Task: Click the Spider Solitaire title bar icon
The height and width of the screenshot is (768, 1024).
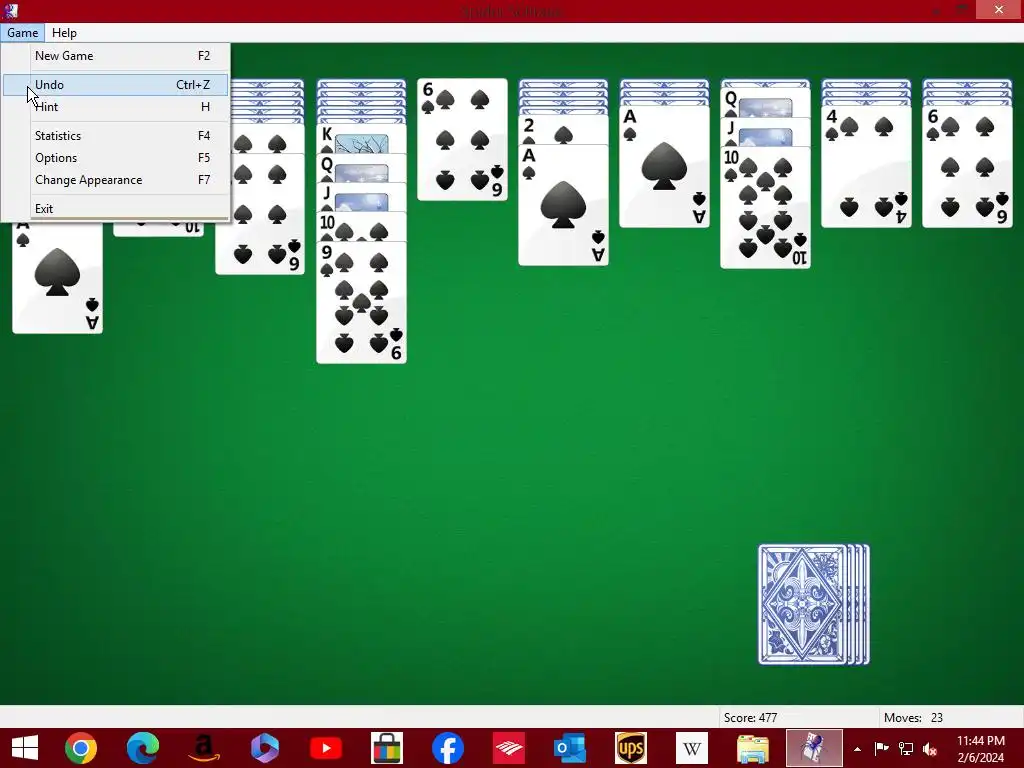Action: [x=10, y=10]
